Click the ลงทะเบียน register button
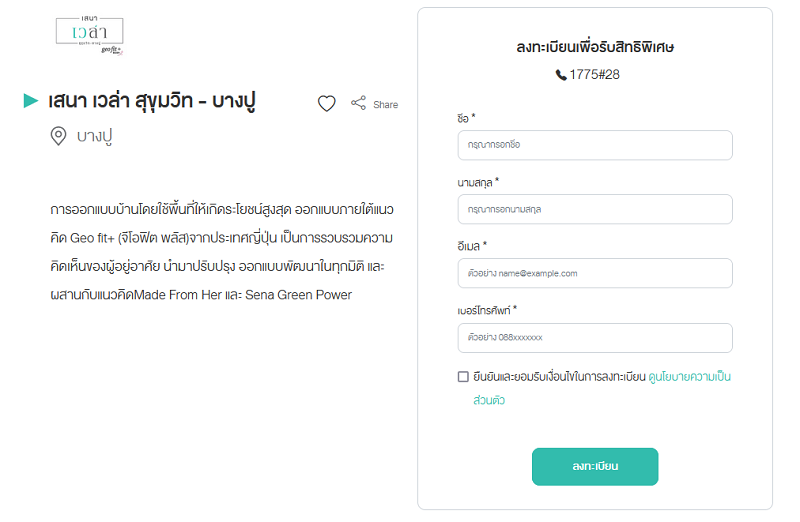Image resolution: width=800 pixels, height=522 pixels. 595,466
